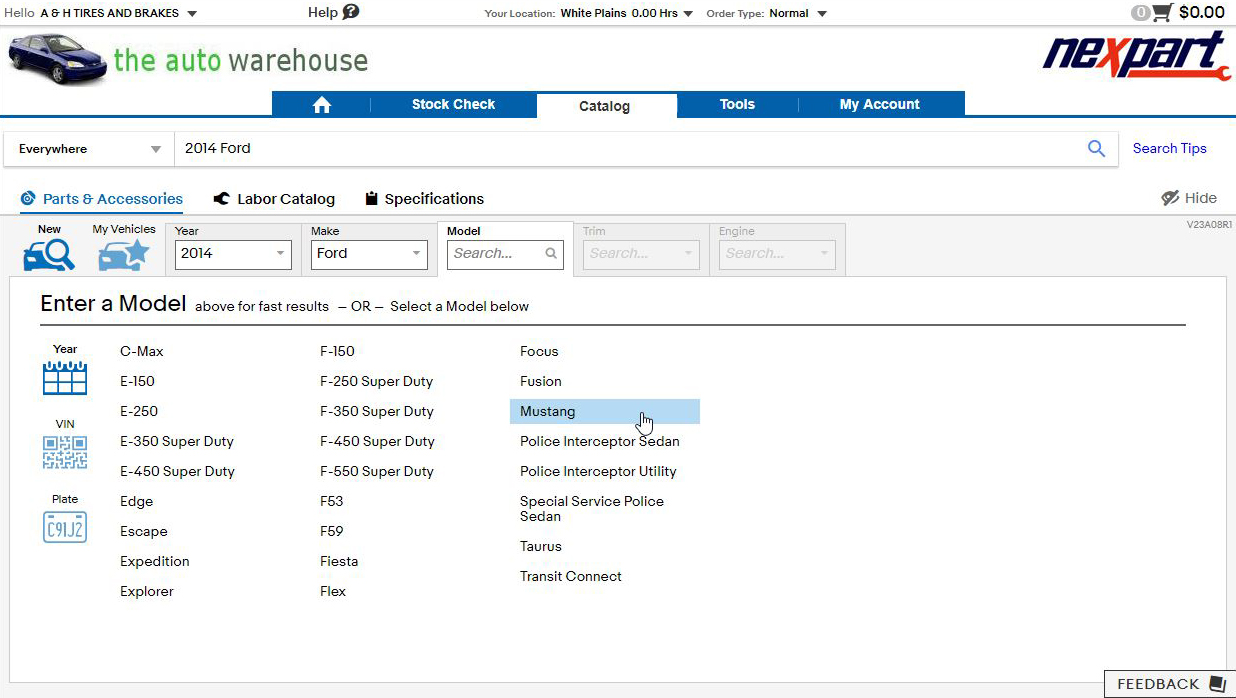1236x698 pixels.
Task: Open the Make Ford dropdown
Action: point(369,254)
